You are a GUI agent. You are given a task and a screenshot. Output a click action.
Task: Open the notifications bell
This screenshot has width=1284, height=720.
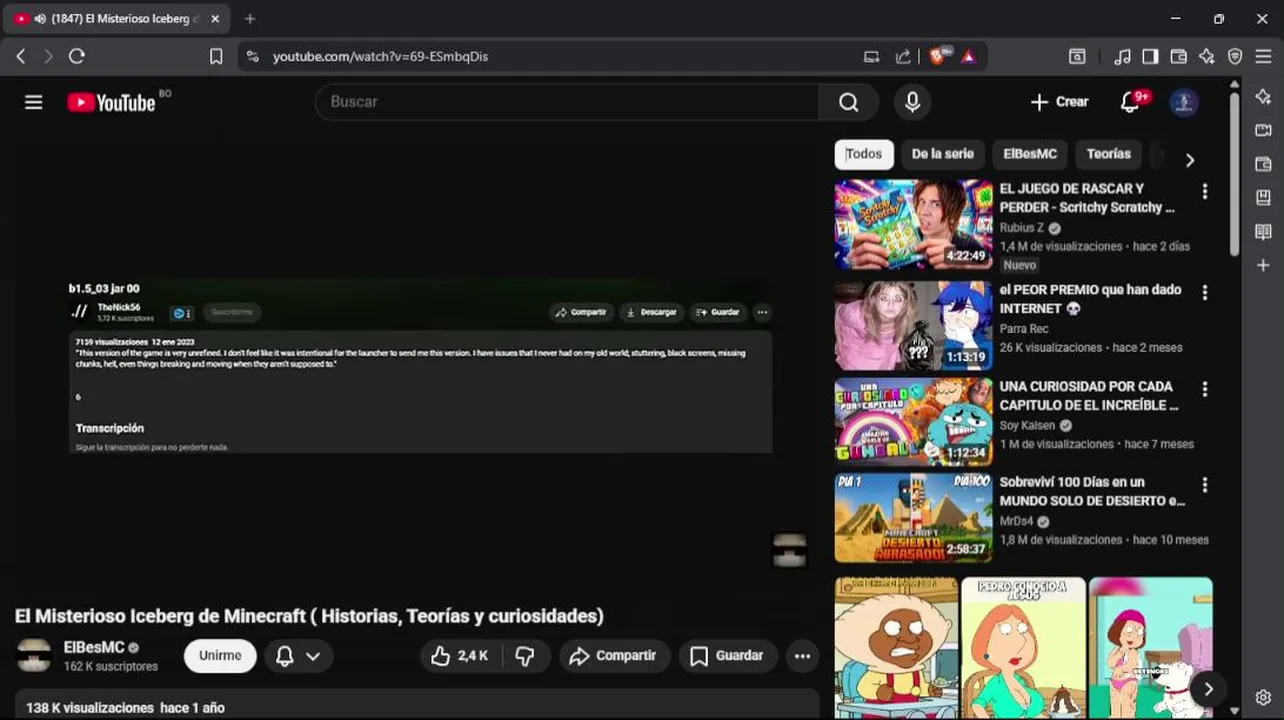tap(1131, 102)
